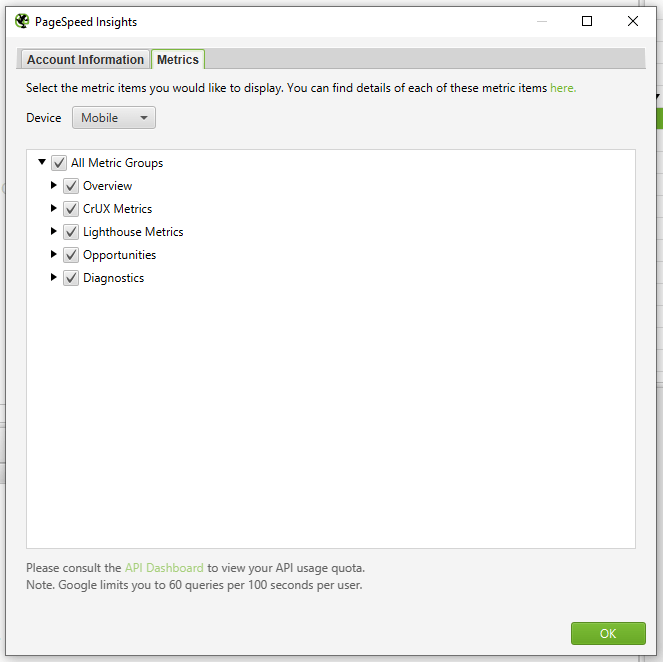Toggle the CrUX Metrics checkbox
Viewport: 663px width, 662px height.
tap(71, 209)
